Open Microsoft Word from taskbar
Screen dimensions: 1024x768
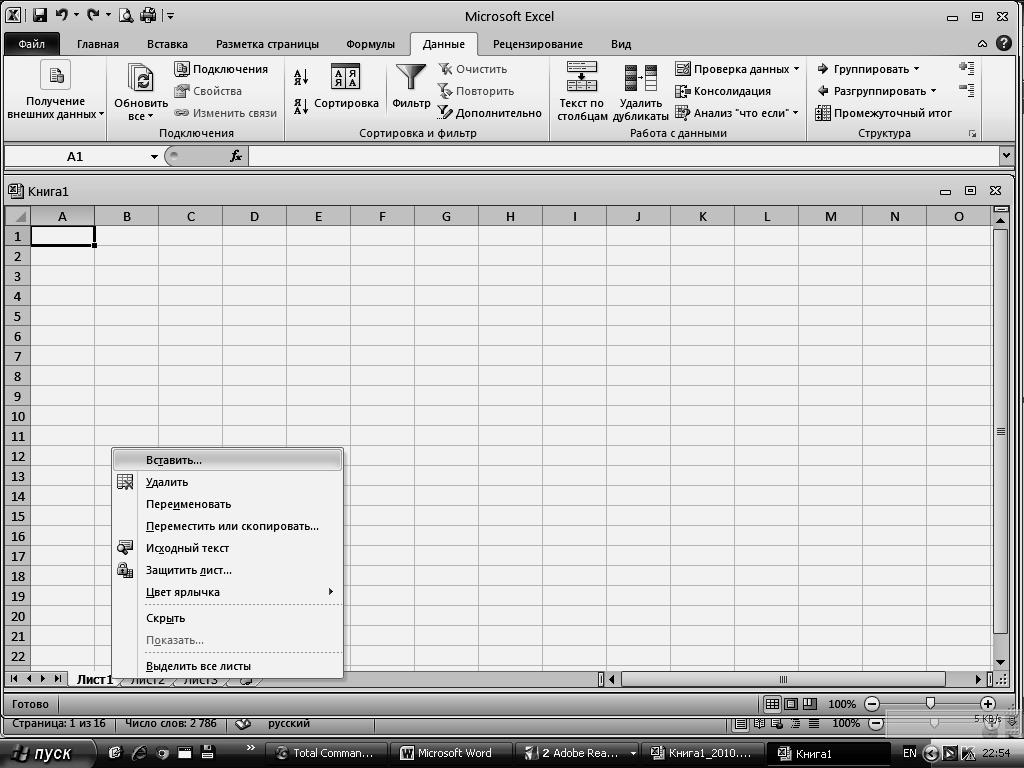[x=450, y=753]
